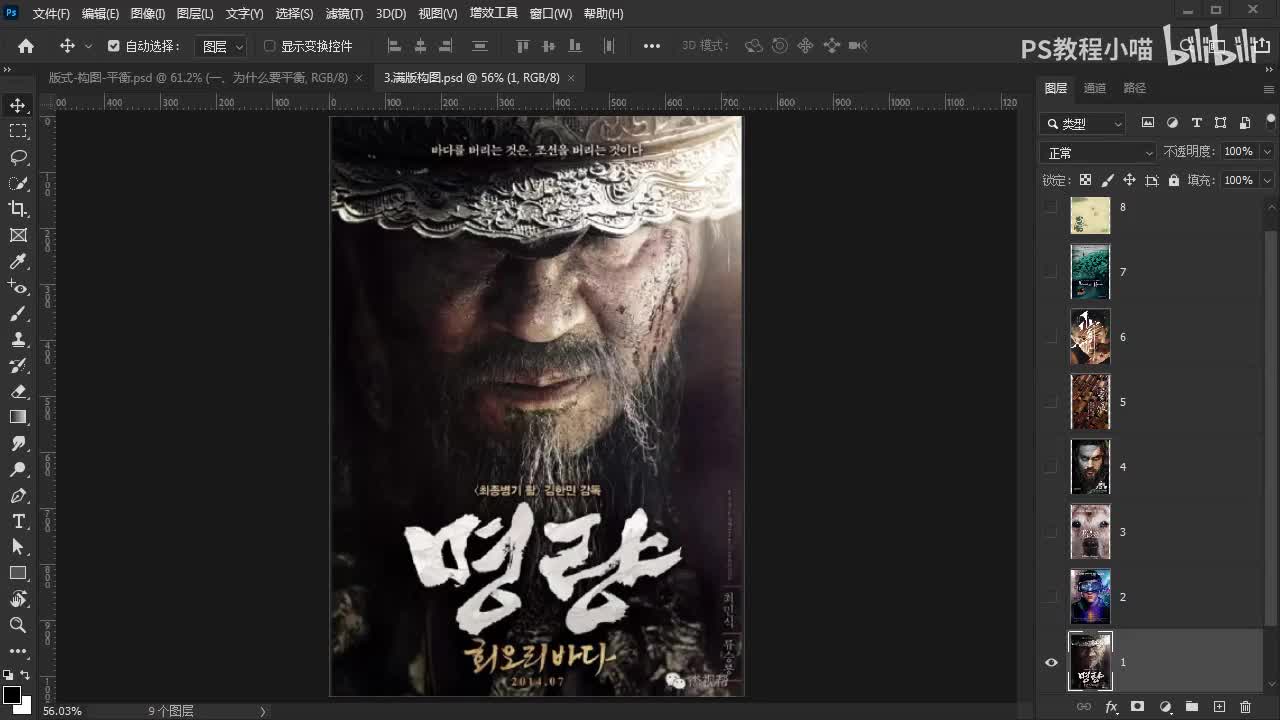The image size is (1280, 720).
Task: Lock transparent pixels button
Action: [x=1085, y=180]
